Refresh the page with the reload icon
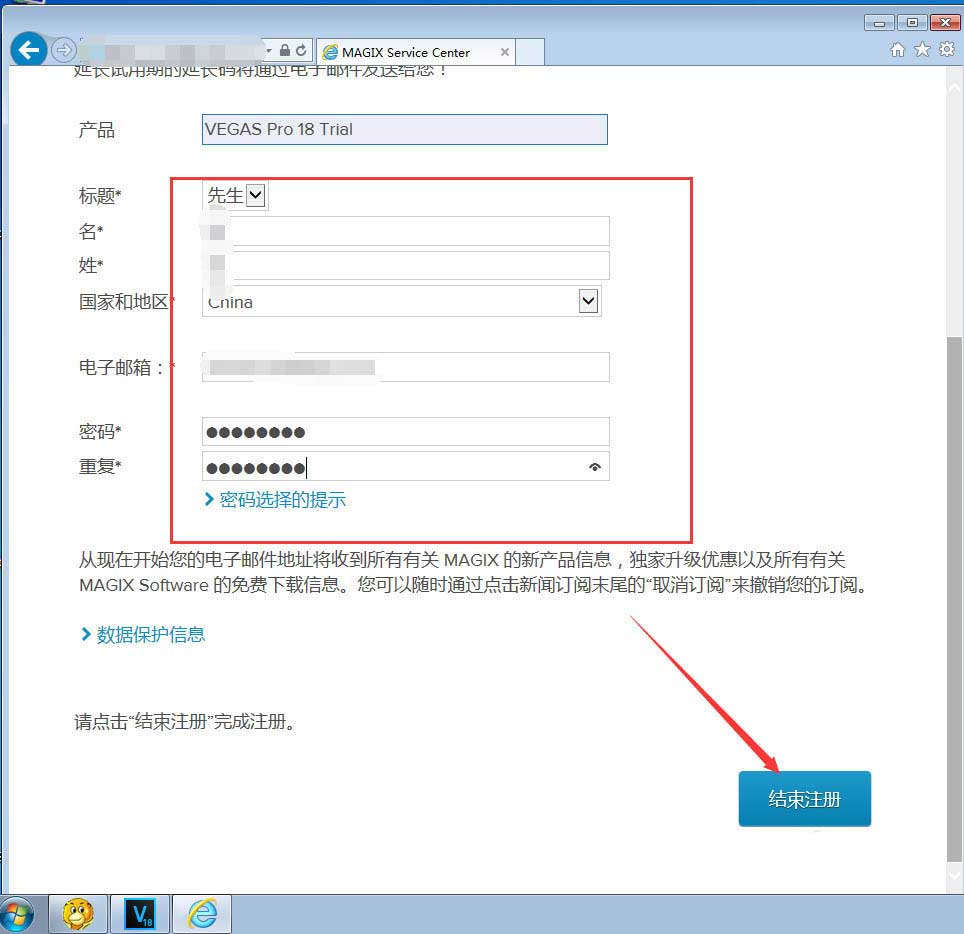 pyautogui.click(x=301, y=50)
